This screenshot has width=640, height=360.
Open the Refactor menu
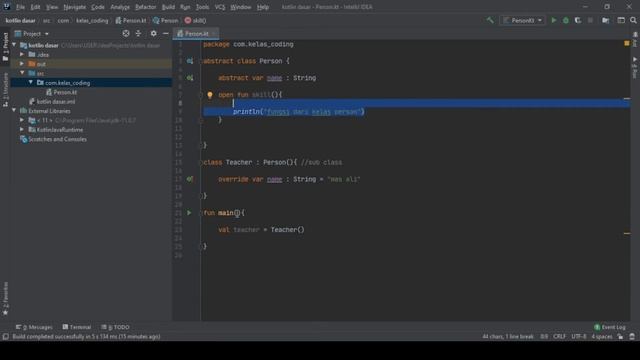[x=145, y=7]
